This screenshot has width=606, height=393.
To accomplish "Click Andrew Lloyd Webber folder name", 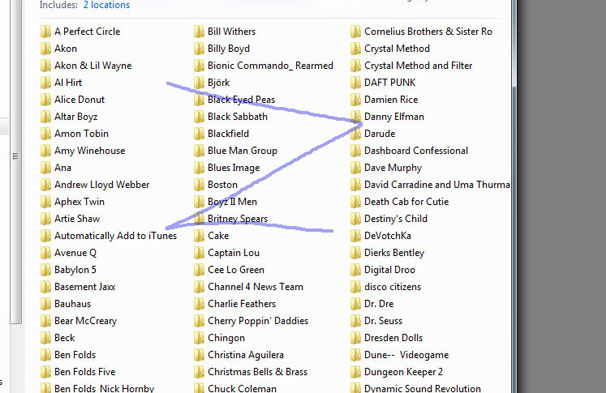I will tap(102, 185).
